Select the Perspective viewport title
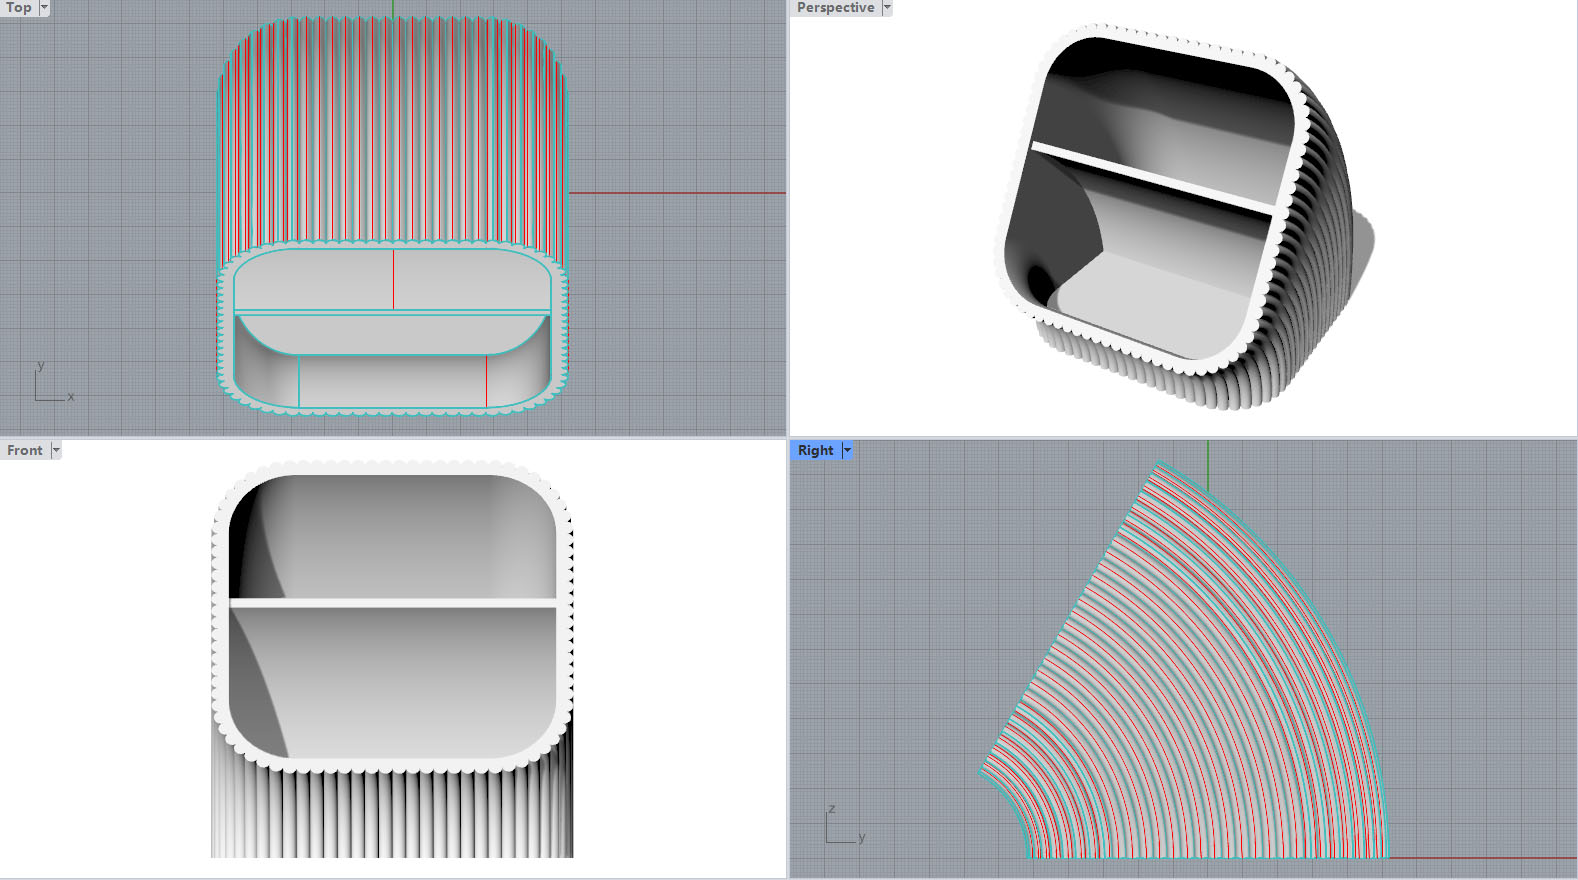Image resolution: width=1578 pixels, height=880 pixels. (835, 8)
